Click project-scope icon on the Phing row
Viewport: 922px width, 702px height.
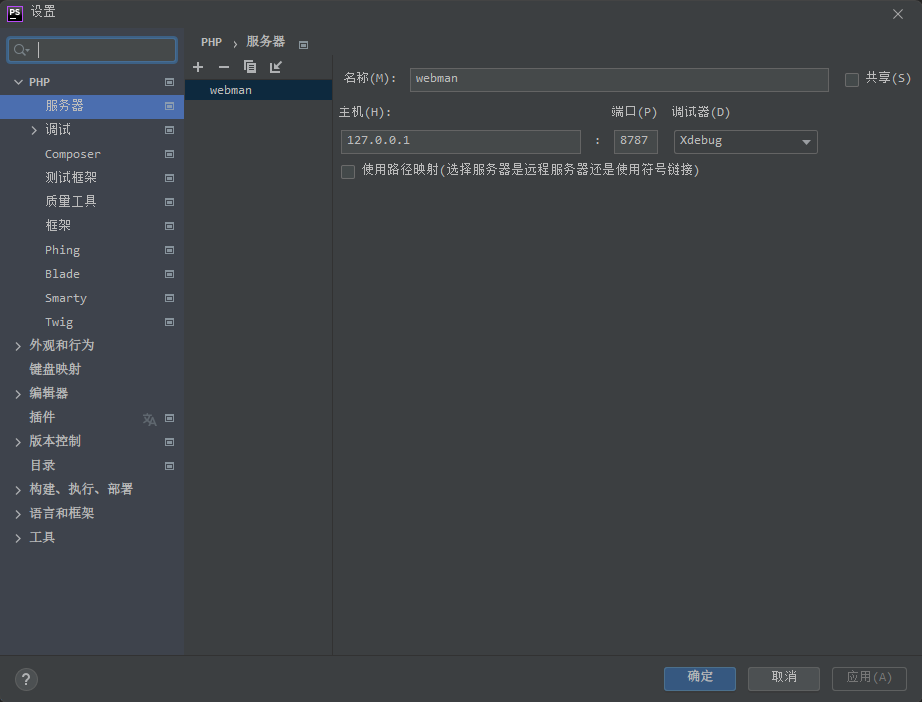169,250
